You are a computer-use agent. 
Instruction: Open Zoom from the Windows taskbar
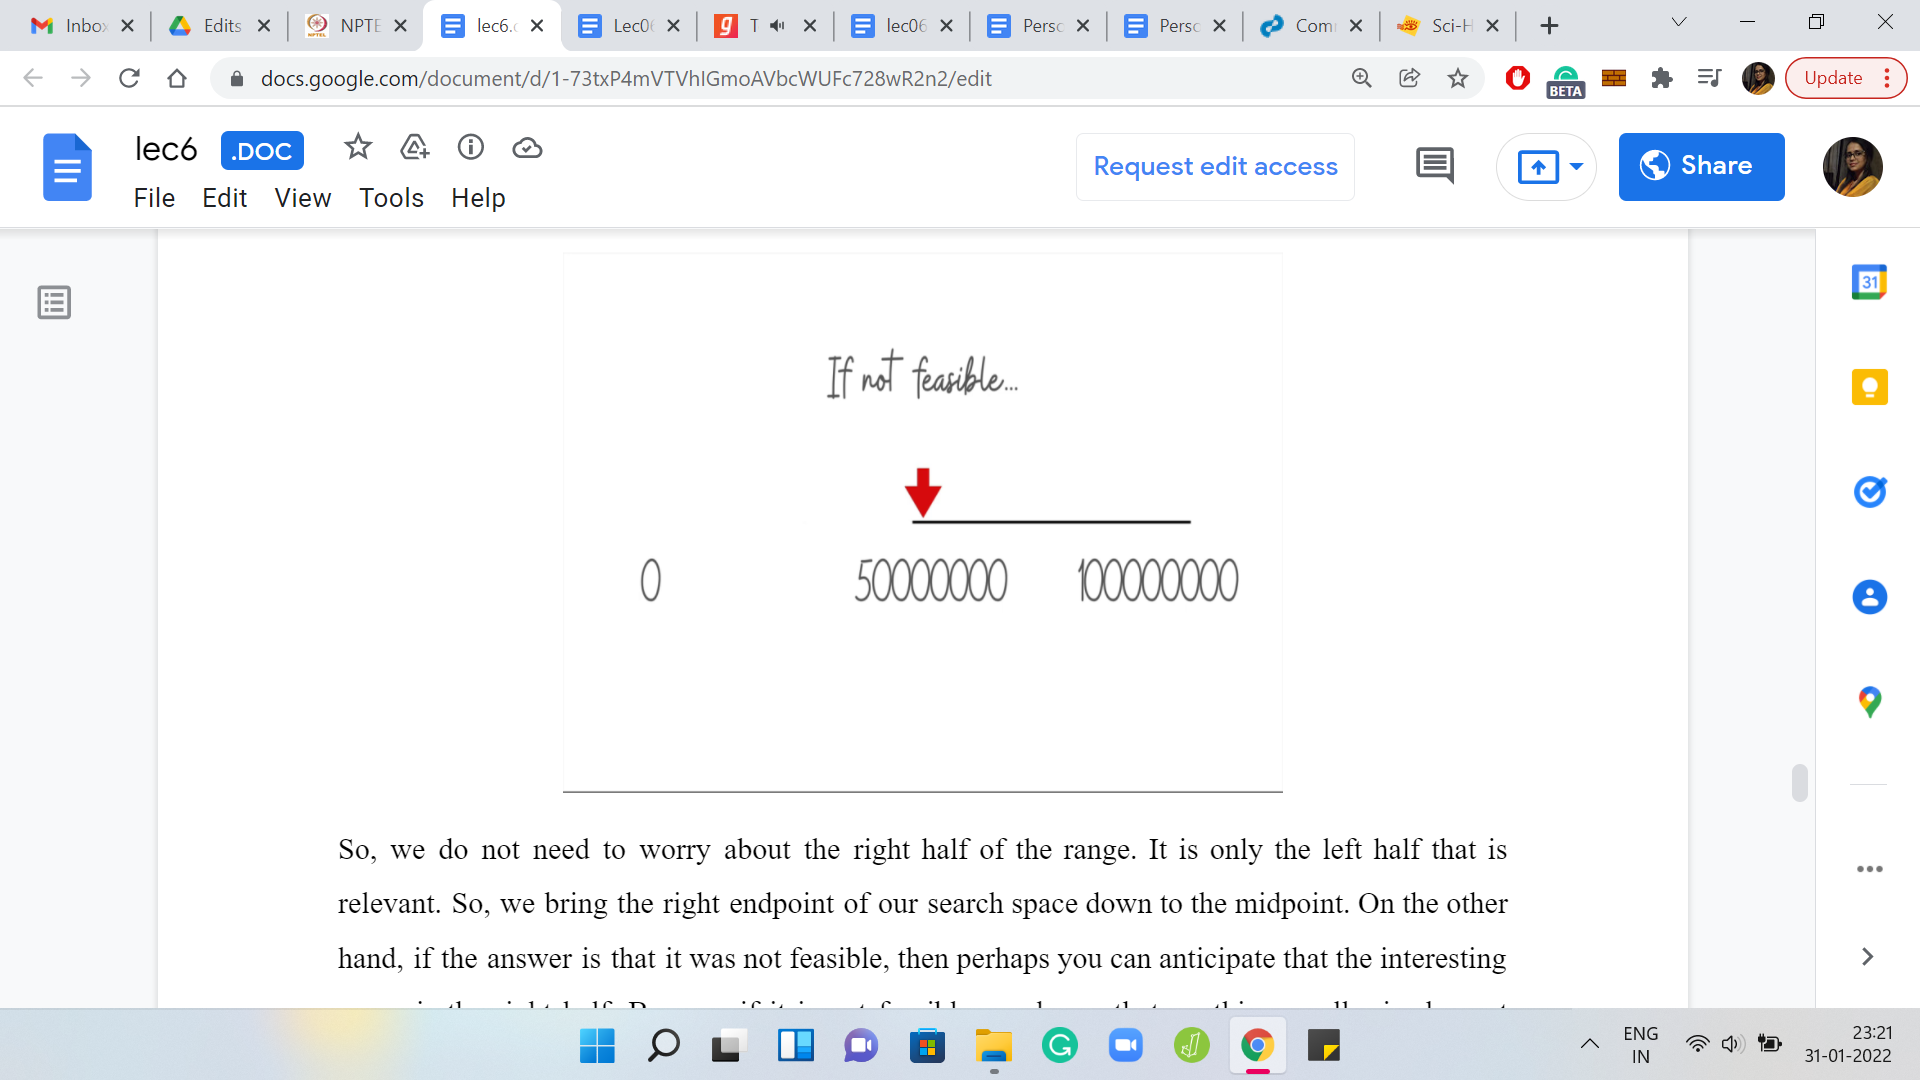tap(1125, 1046)
